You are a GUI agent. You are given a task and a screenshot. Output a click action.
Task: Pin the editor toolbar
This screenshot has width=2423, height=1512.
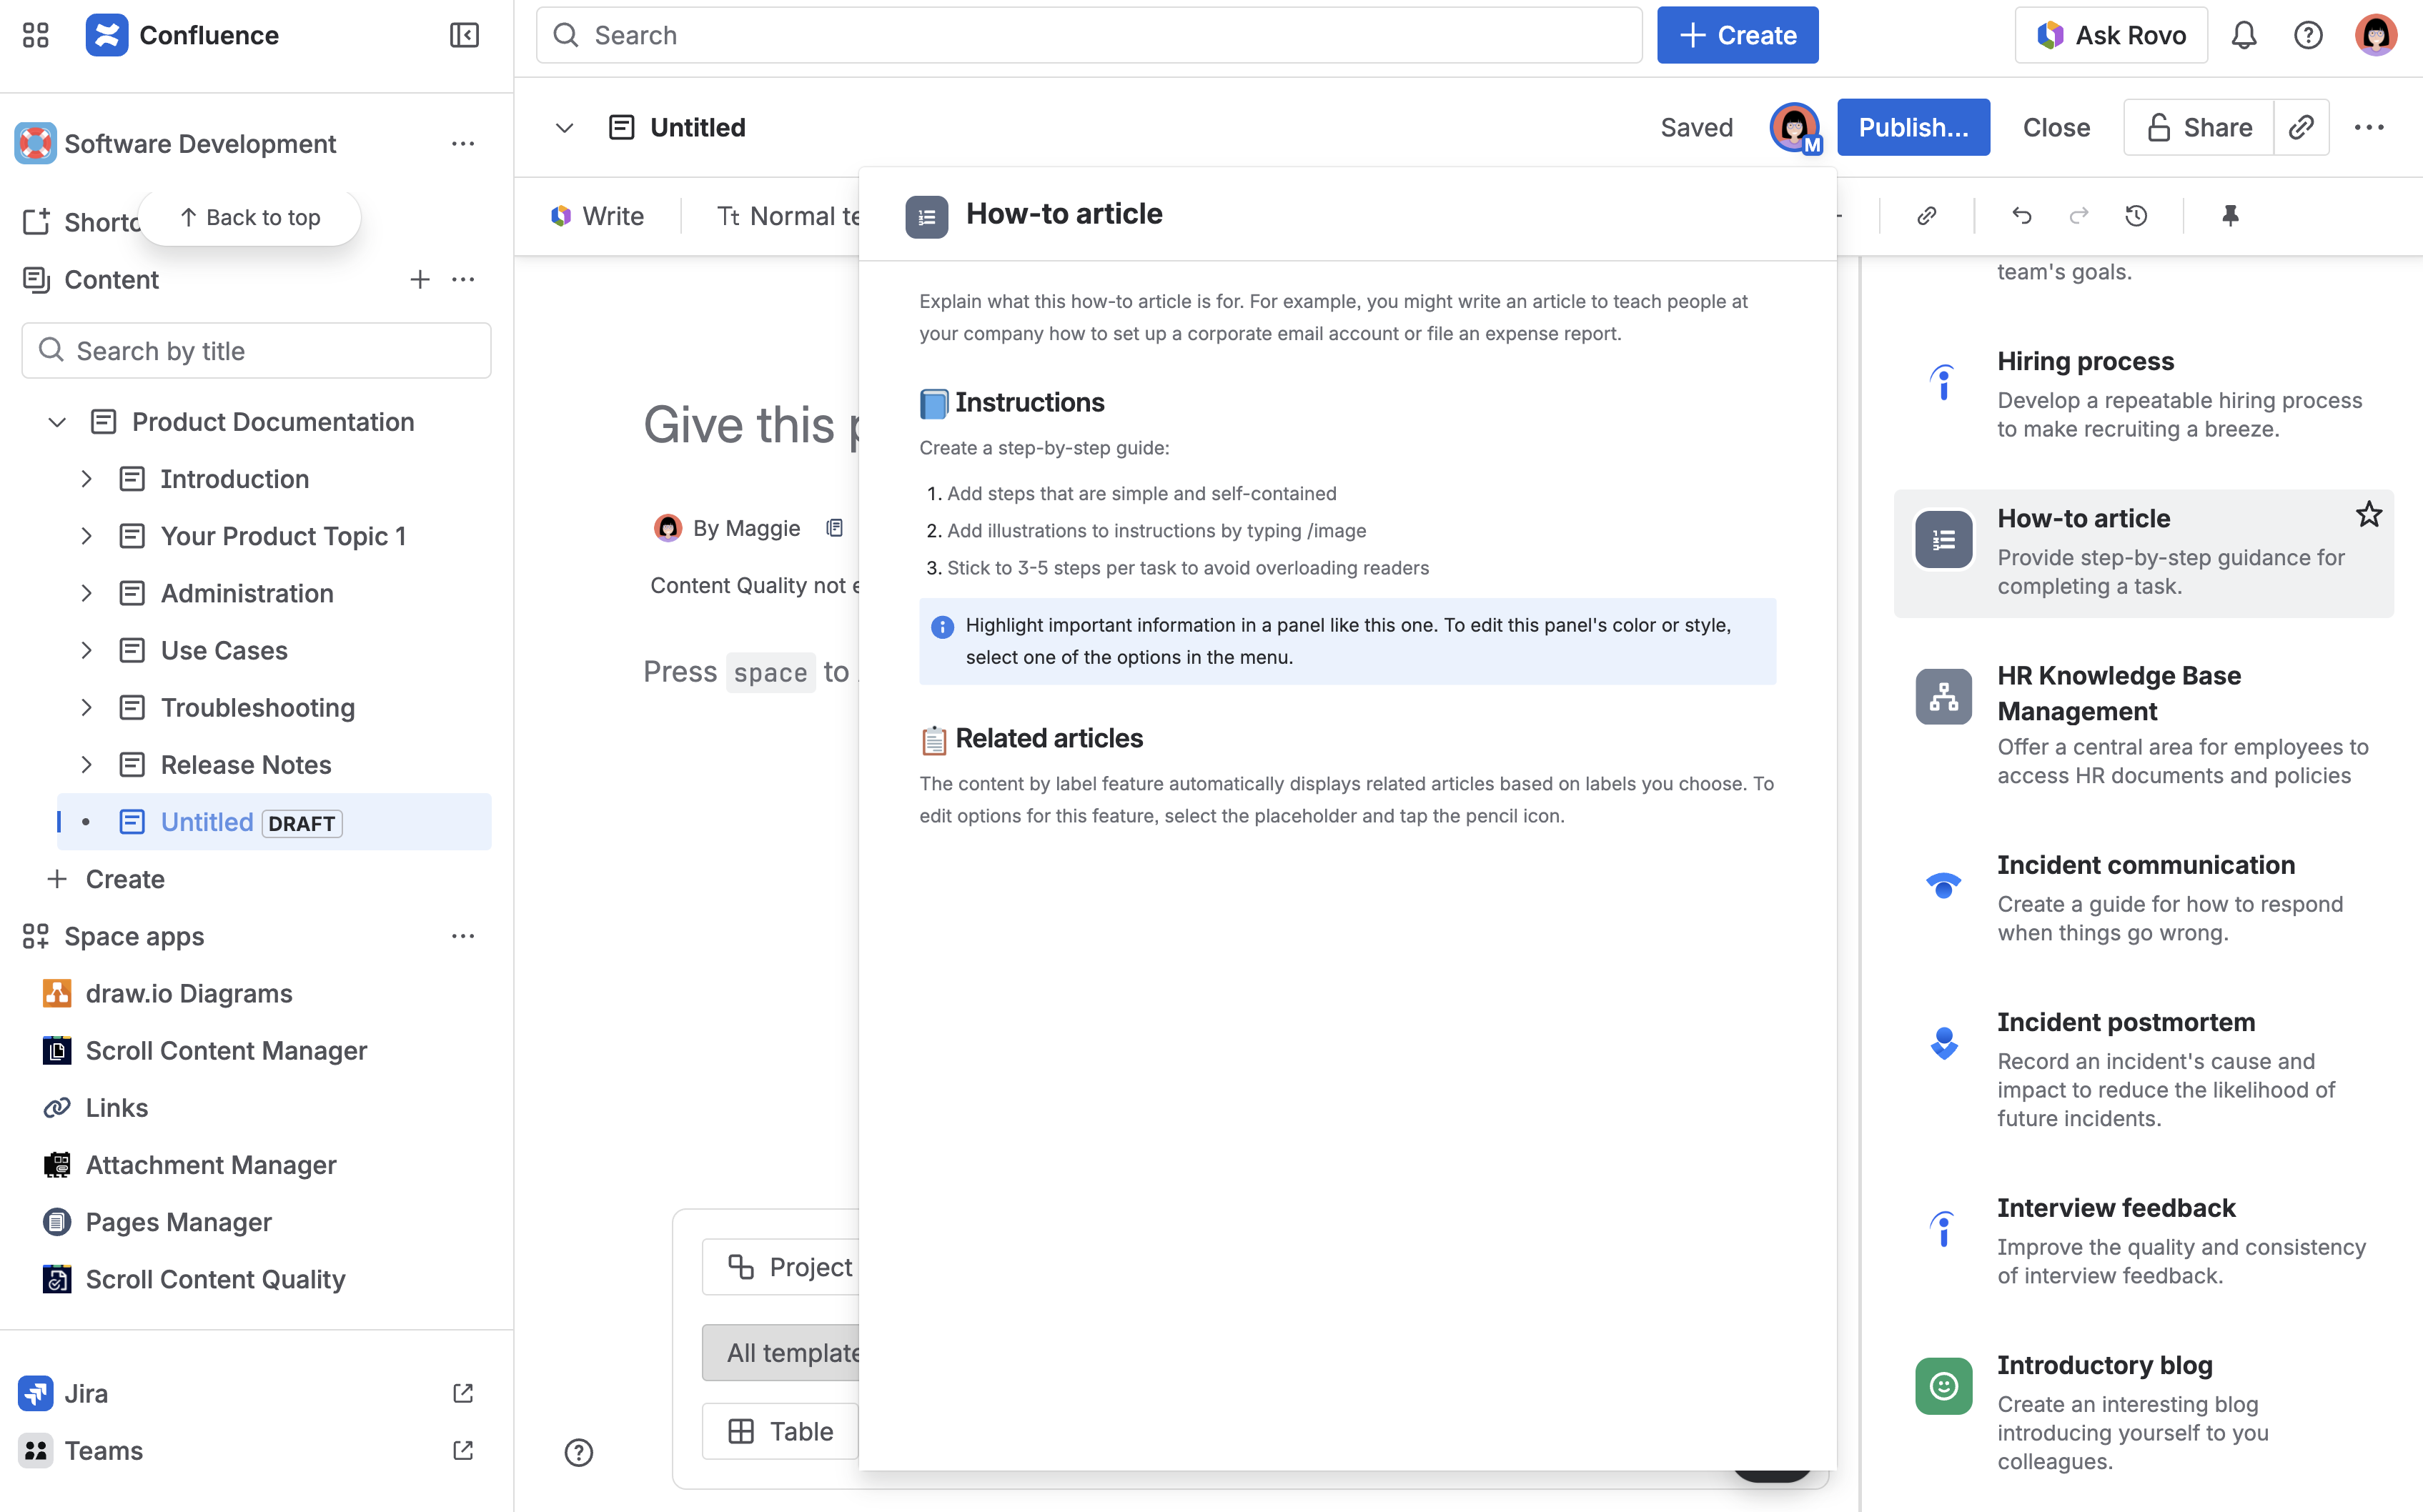click(x=2229, y=215)
